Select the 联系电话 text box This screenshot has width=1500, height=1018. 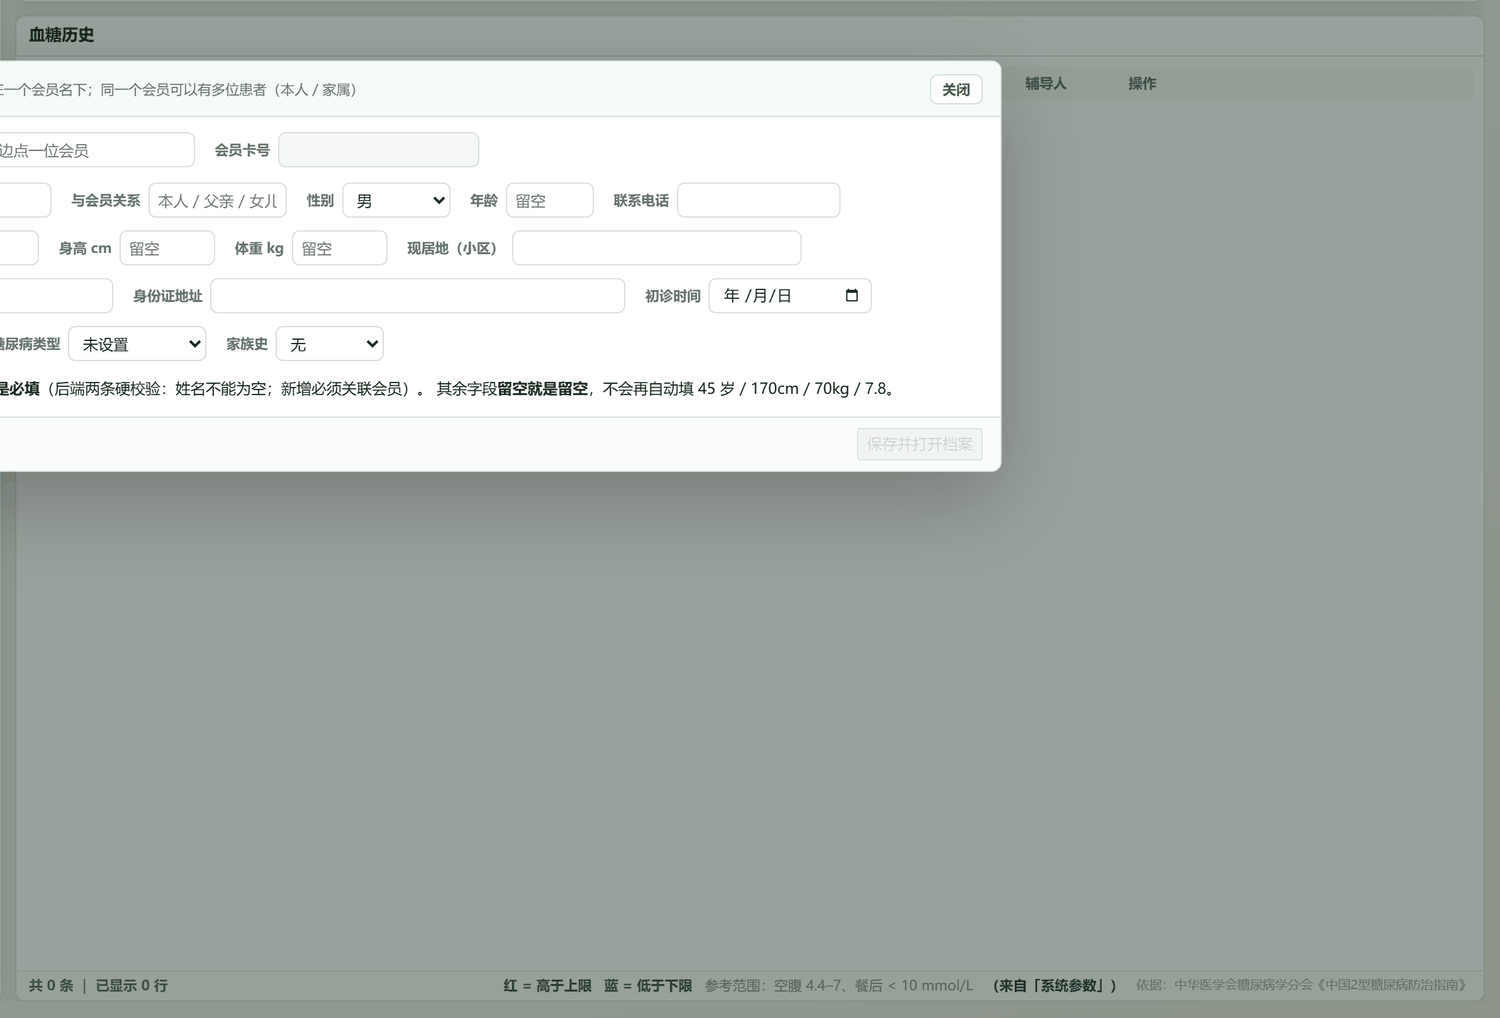click(x=759, y=200)
